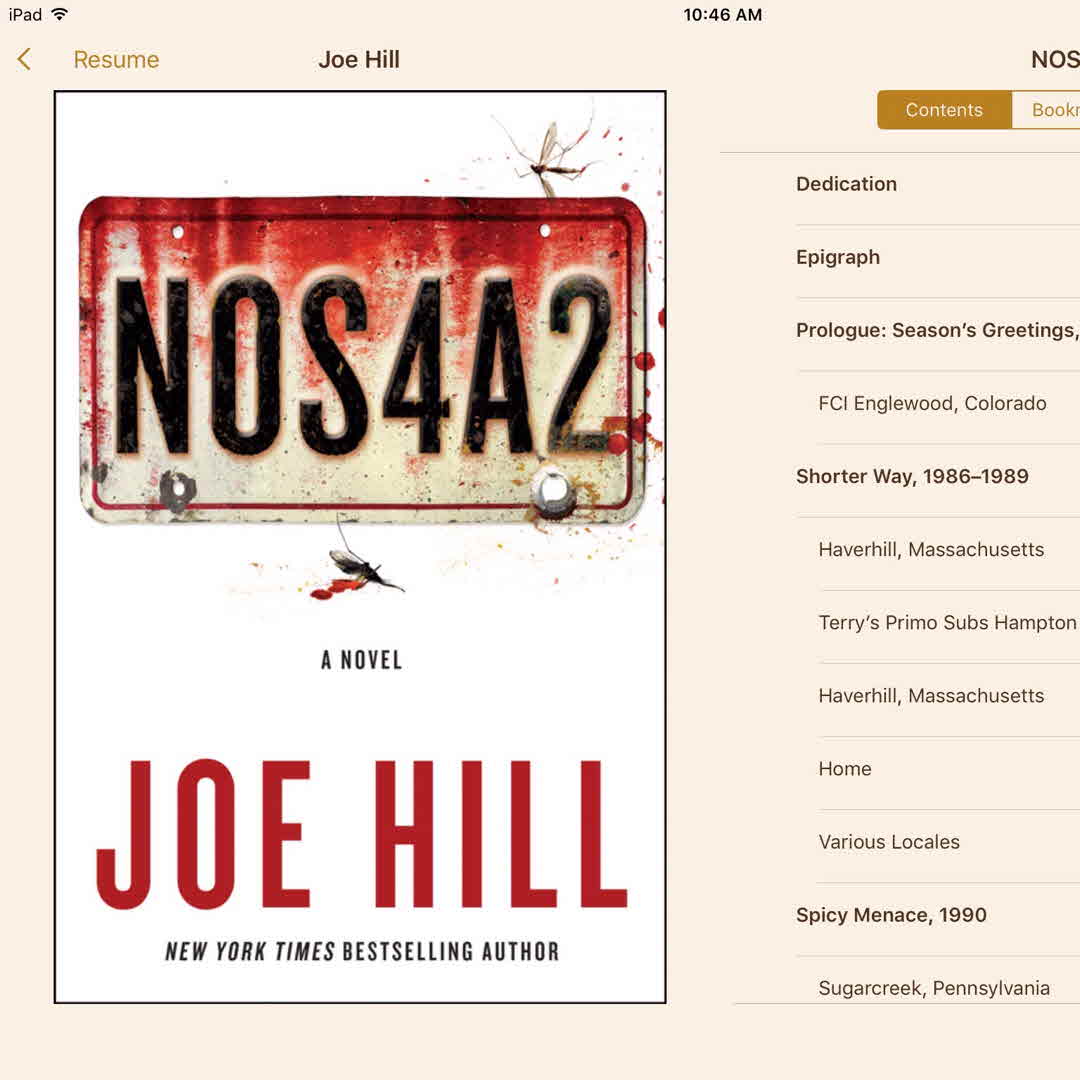This screenshot has width=1080, height=1080.
Task: Tap the clock in status bar
Action: pos(723,14)
